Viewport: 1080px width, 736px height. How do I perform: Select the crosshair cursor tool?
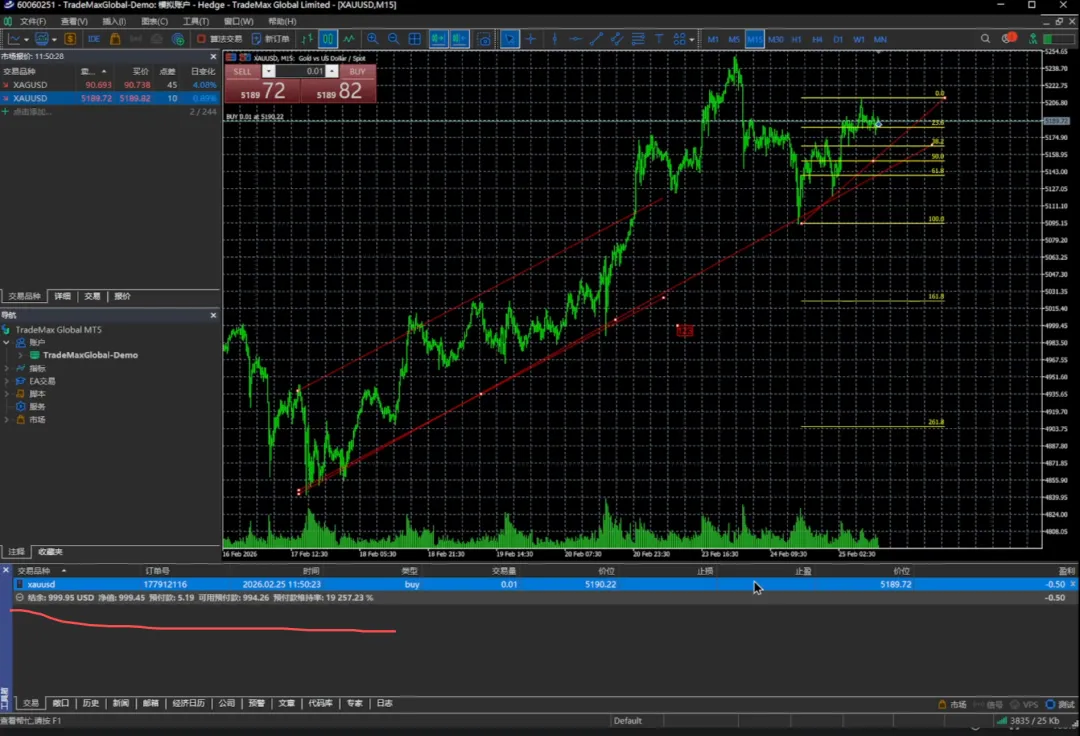(531, 39)
